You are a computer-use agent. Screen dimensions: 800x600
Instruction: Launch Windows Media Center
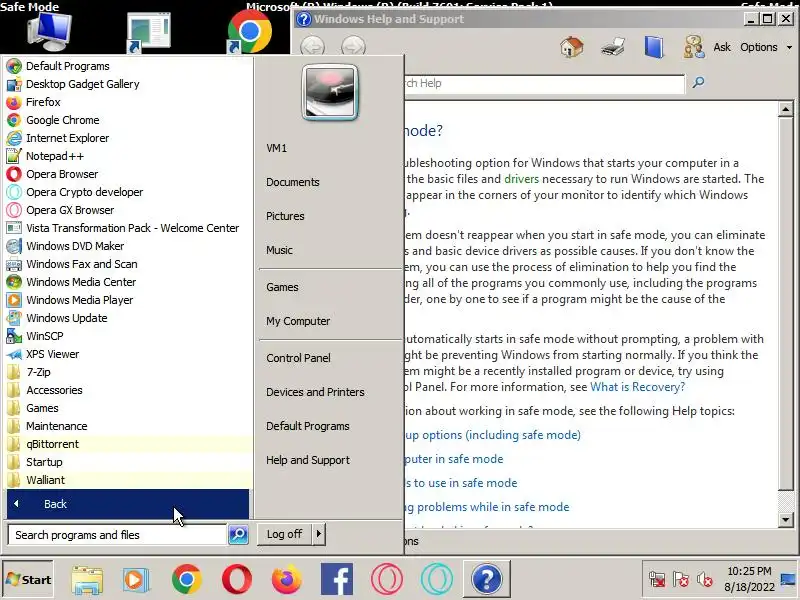(x=81, y=282)
